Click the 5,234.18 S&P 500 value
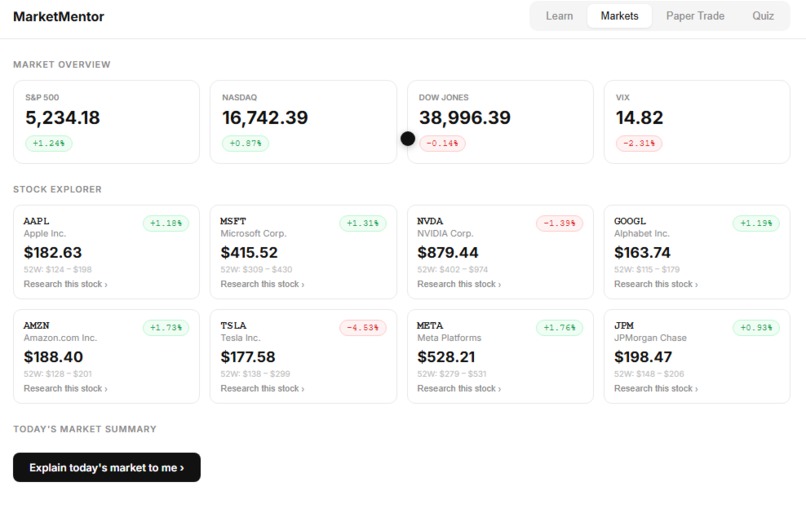806x513 pixels. (63, 118)
